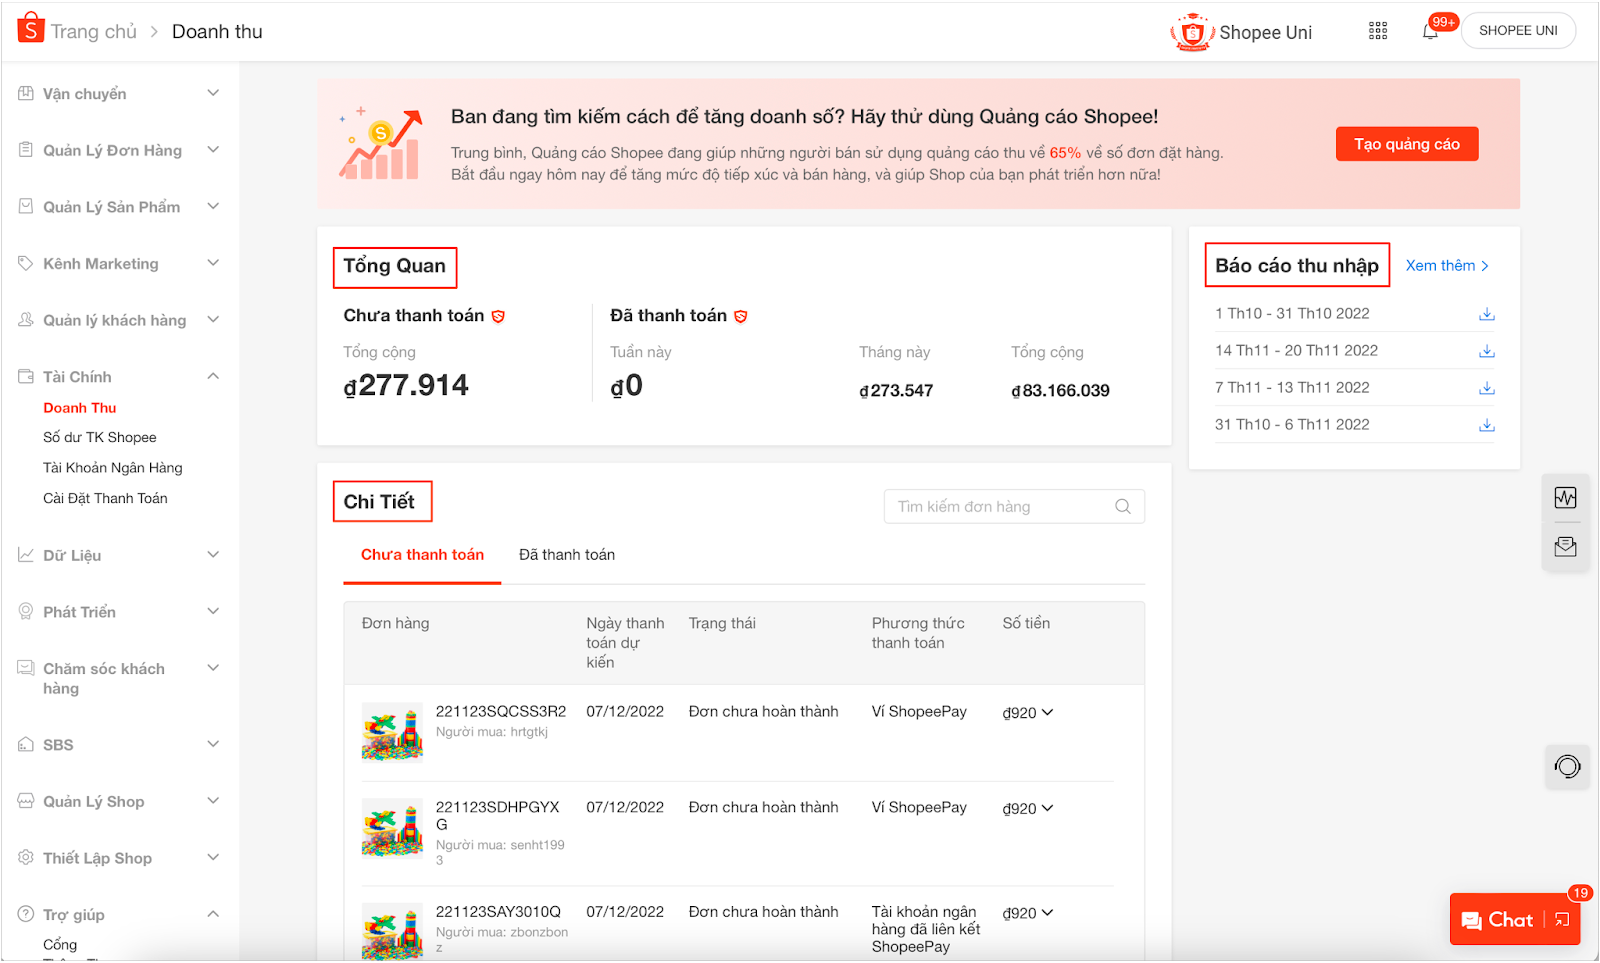Open the notifications bell with 99+ badge
1600x963 pixels.
[x=1429, y=31]
